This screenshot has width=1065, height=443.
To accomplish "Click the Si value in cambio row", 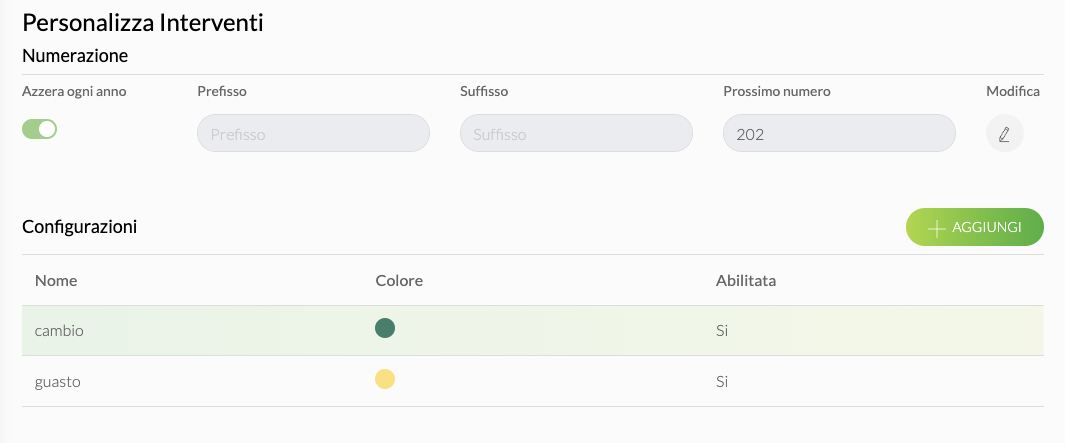I will [722, 331].
